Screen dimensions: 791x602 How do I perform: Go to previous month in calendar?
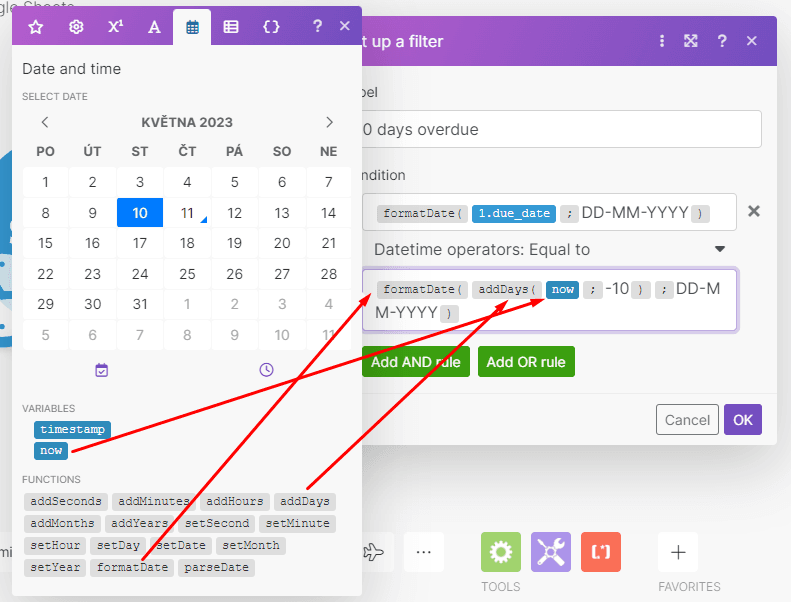click(45, 122)
